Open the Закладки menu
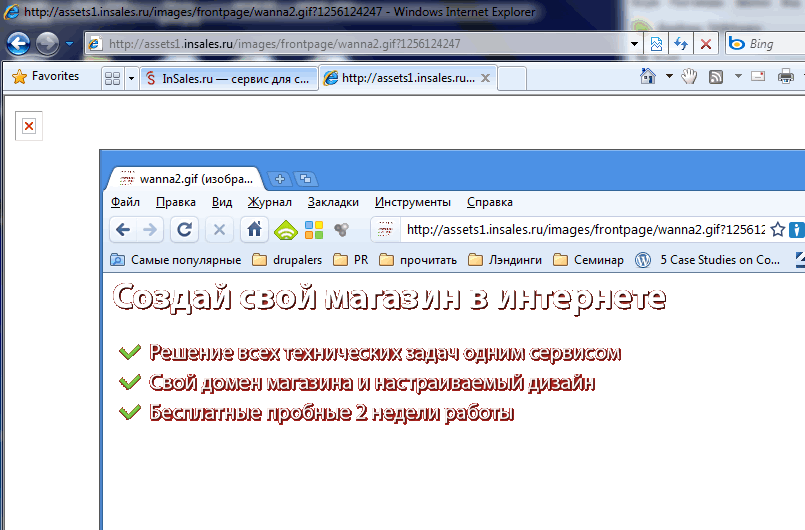 333,202
